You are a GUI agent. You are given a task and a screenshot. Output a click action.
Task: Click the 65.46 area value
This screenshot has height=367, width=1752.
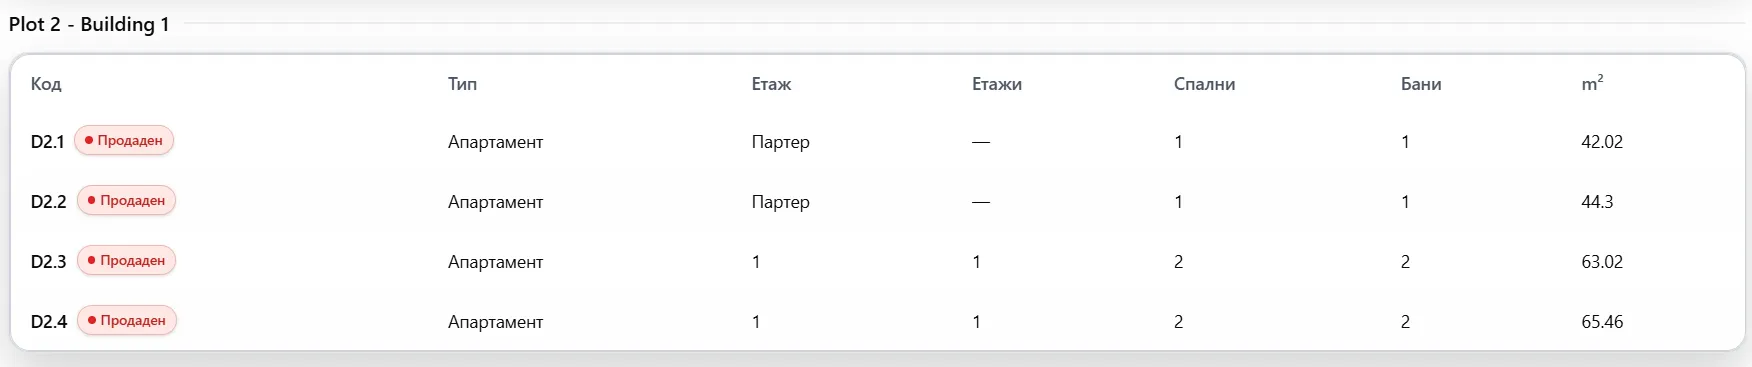point(1602,322)
